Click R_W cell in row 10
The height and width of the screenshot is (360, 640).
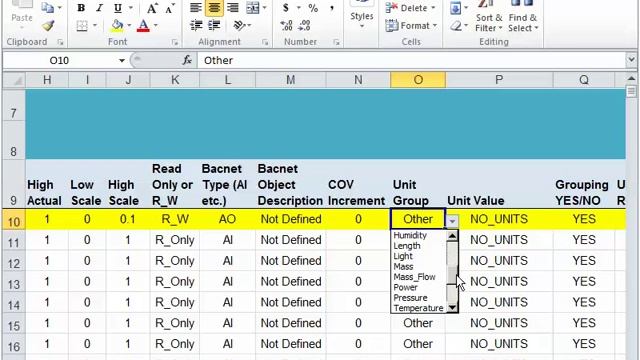[175, 219]
